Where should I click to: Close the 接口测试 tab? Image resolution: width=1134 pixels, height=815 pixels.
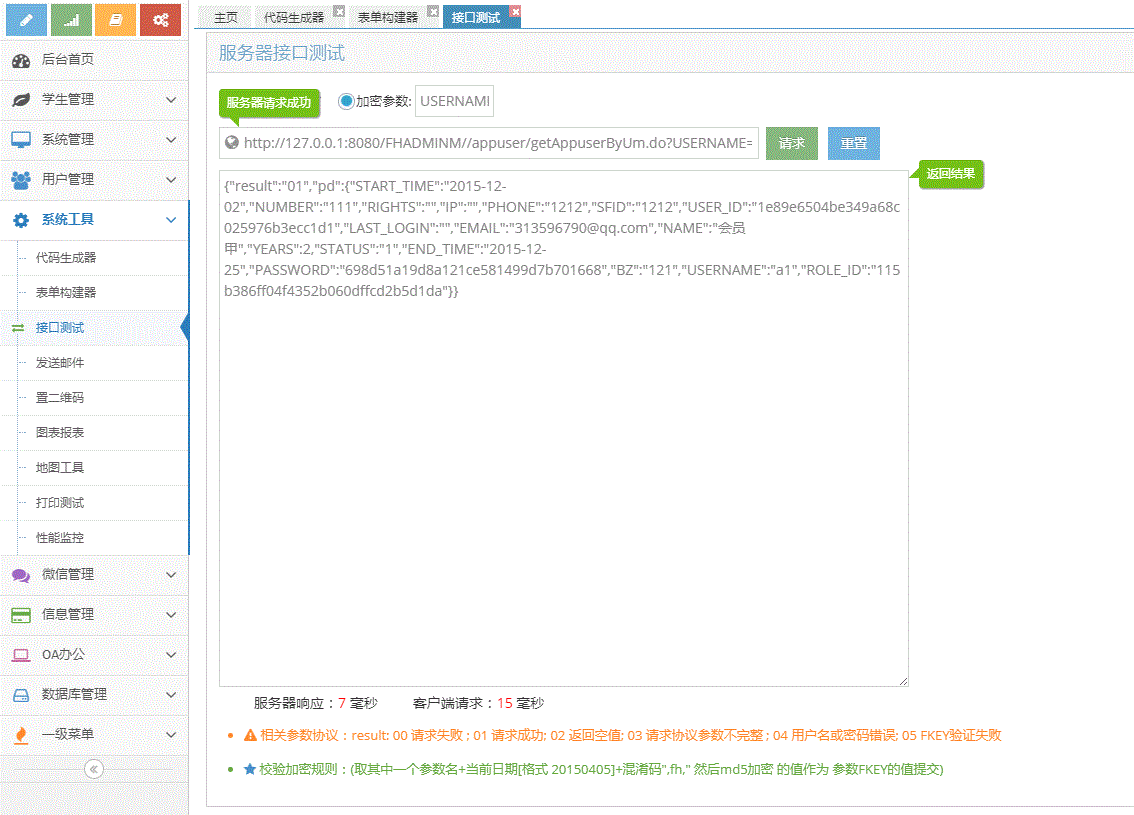(x=515, y=12)
